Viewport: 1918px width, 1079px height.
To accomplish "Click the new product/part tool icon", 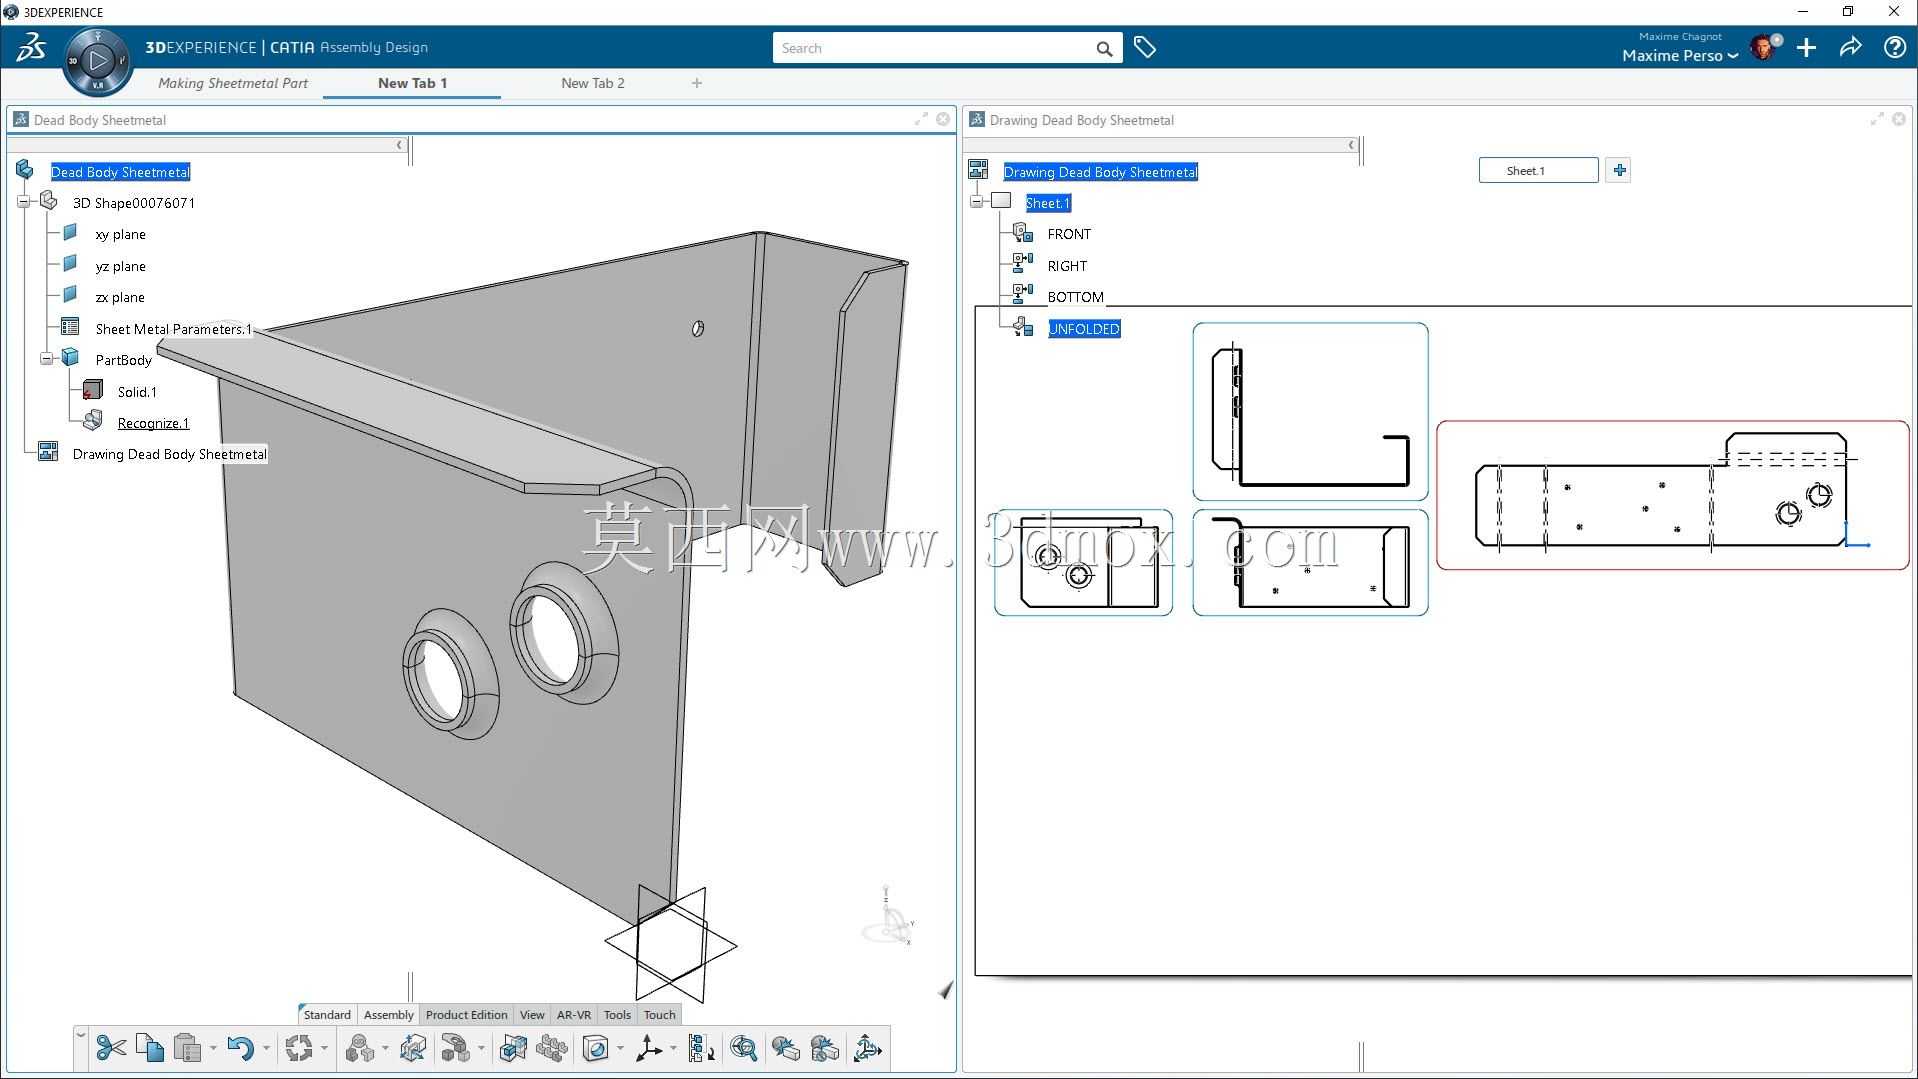I will pyautogui.click(x=456, y=1048).
